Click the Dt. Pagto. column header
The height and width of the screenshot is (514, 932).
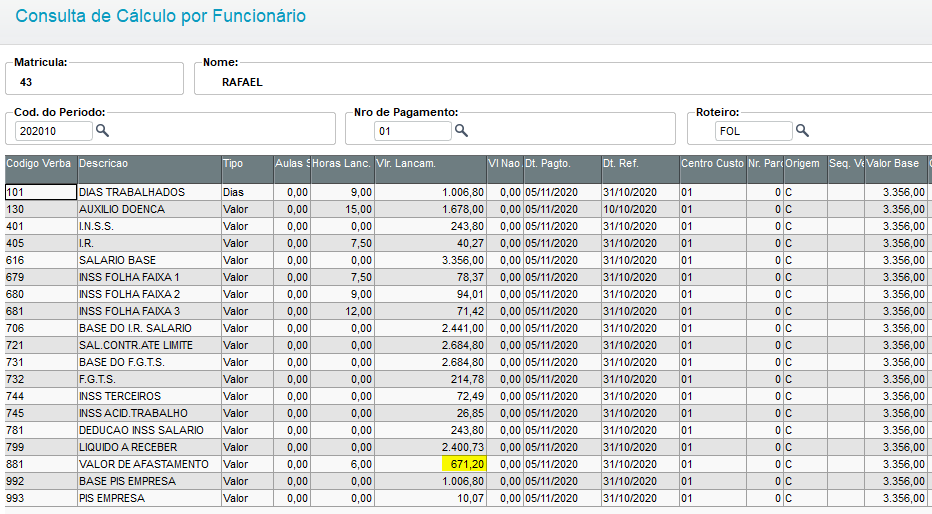coord(562,169)
